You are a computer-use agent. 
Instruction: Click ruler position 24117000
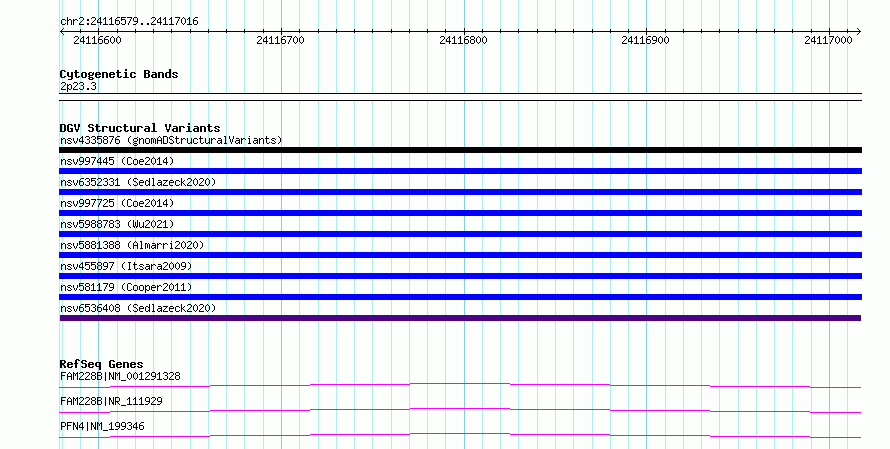point(828,40)
